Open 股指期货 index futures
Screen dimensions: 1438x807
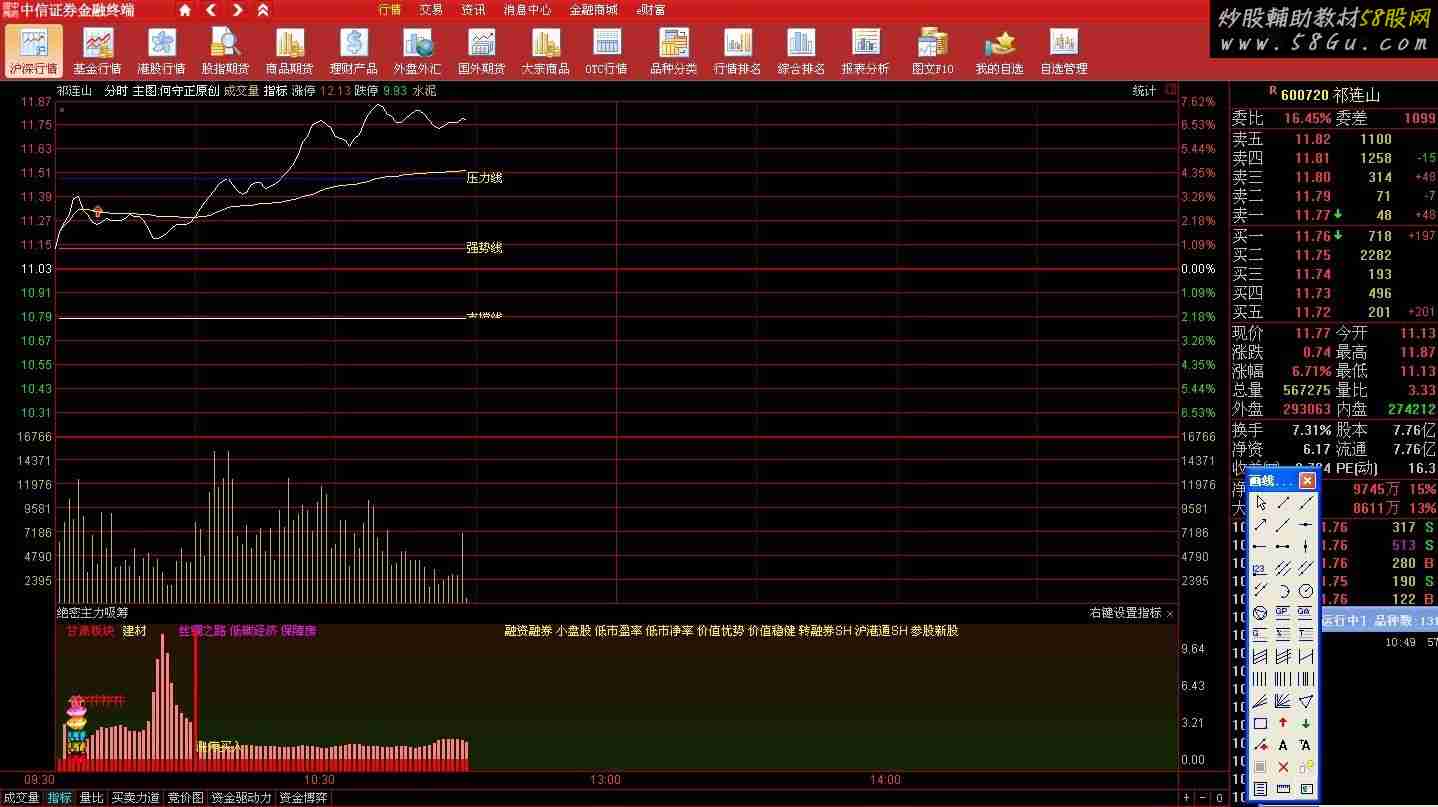tap(225, 50)
